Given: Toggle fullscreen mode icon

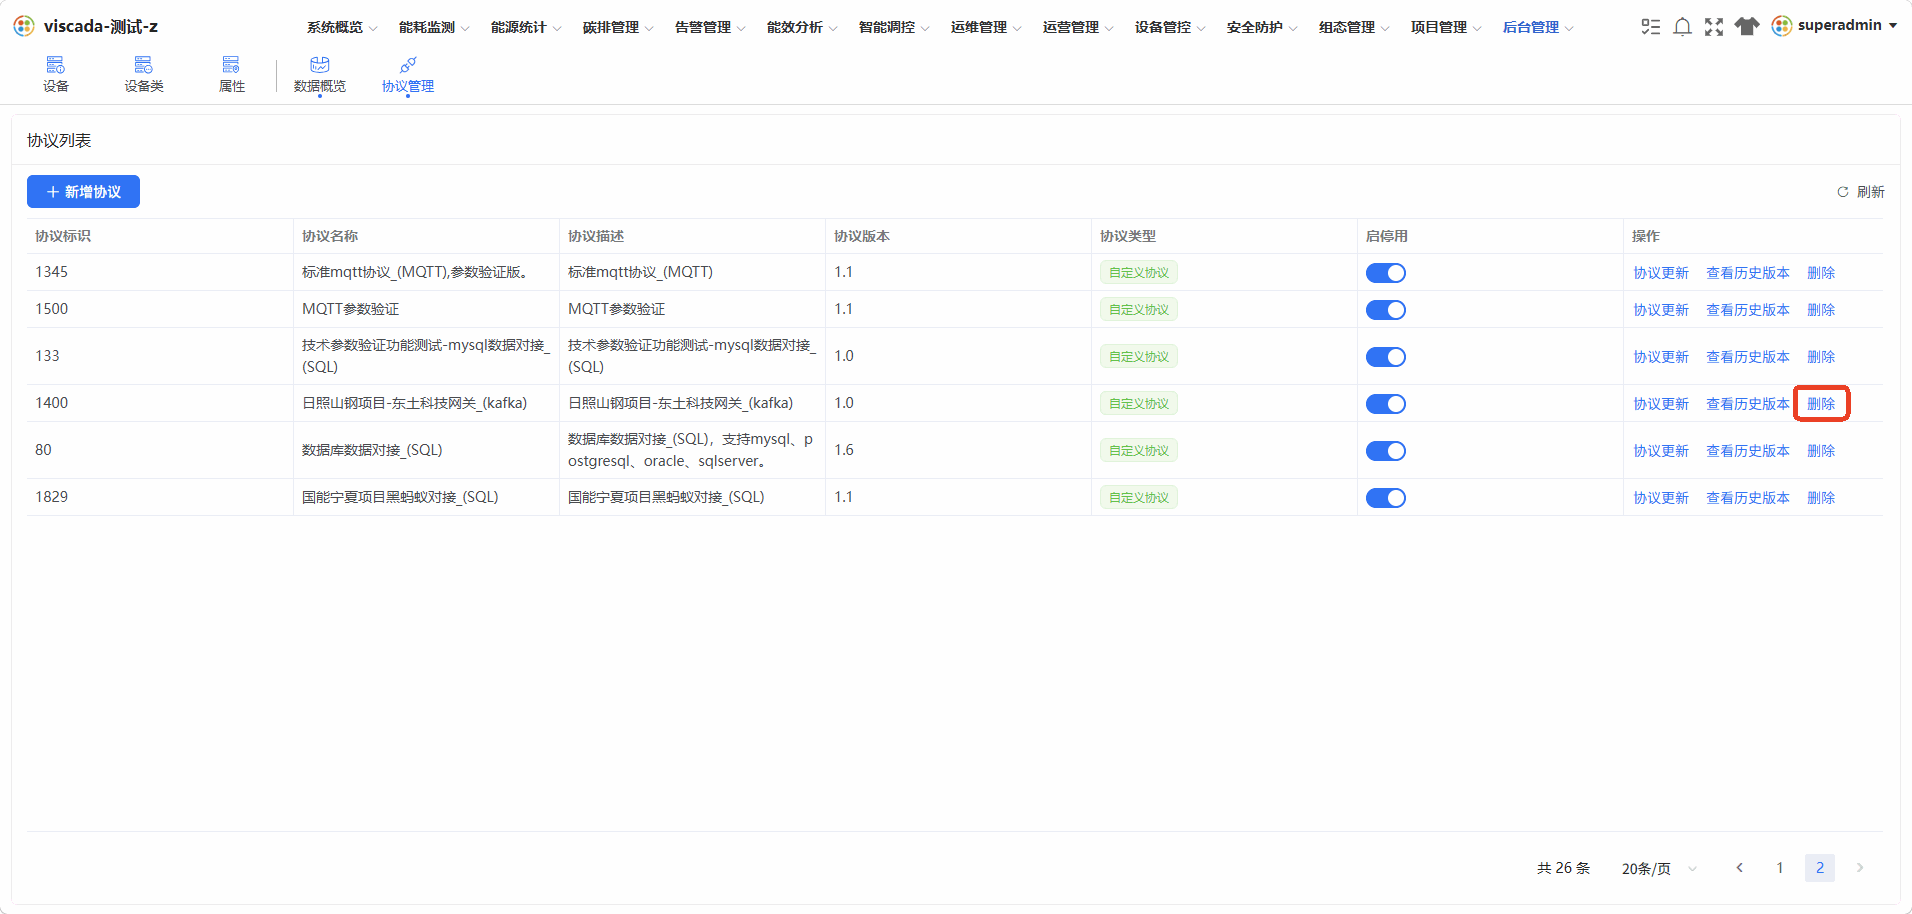Looking at the screenshot, I should (1714, 27).
